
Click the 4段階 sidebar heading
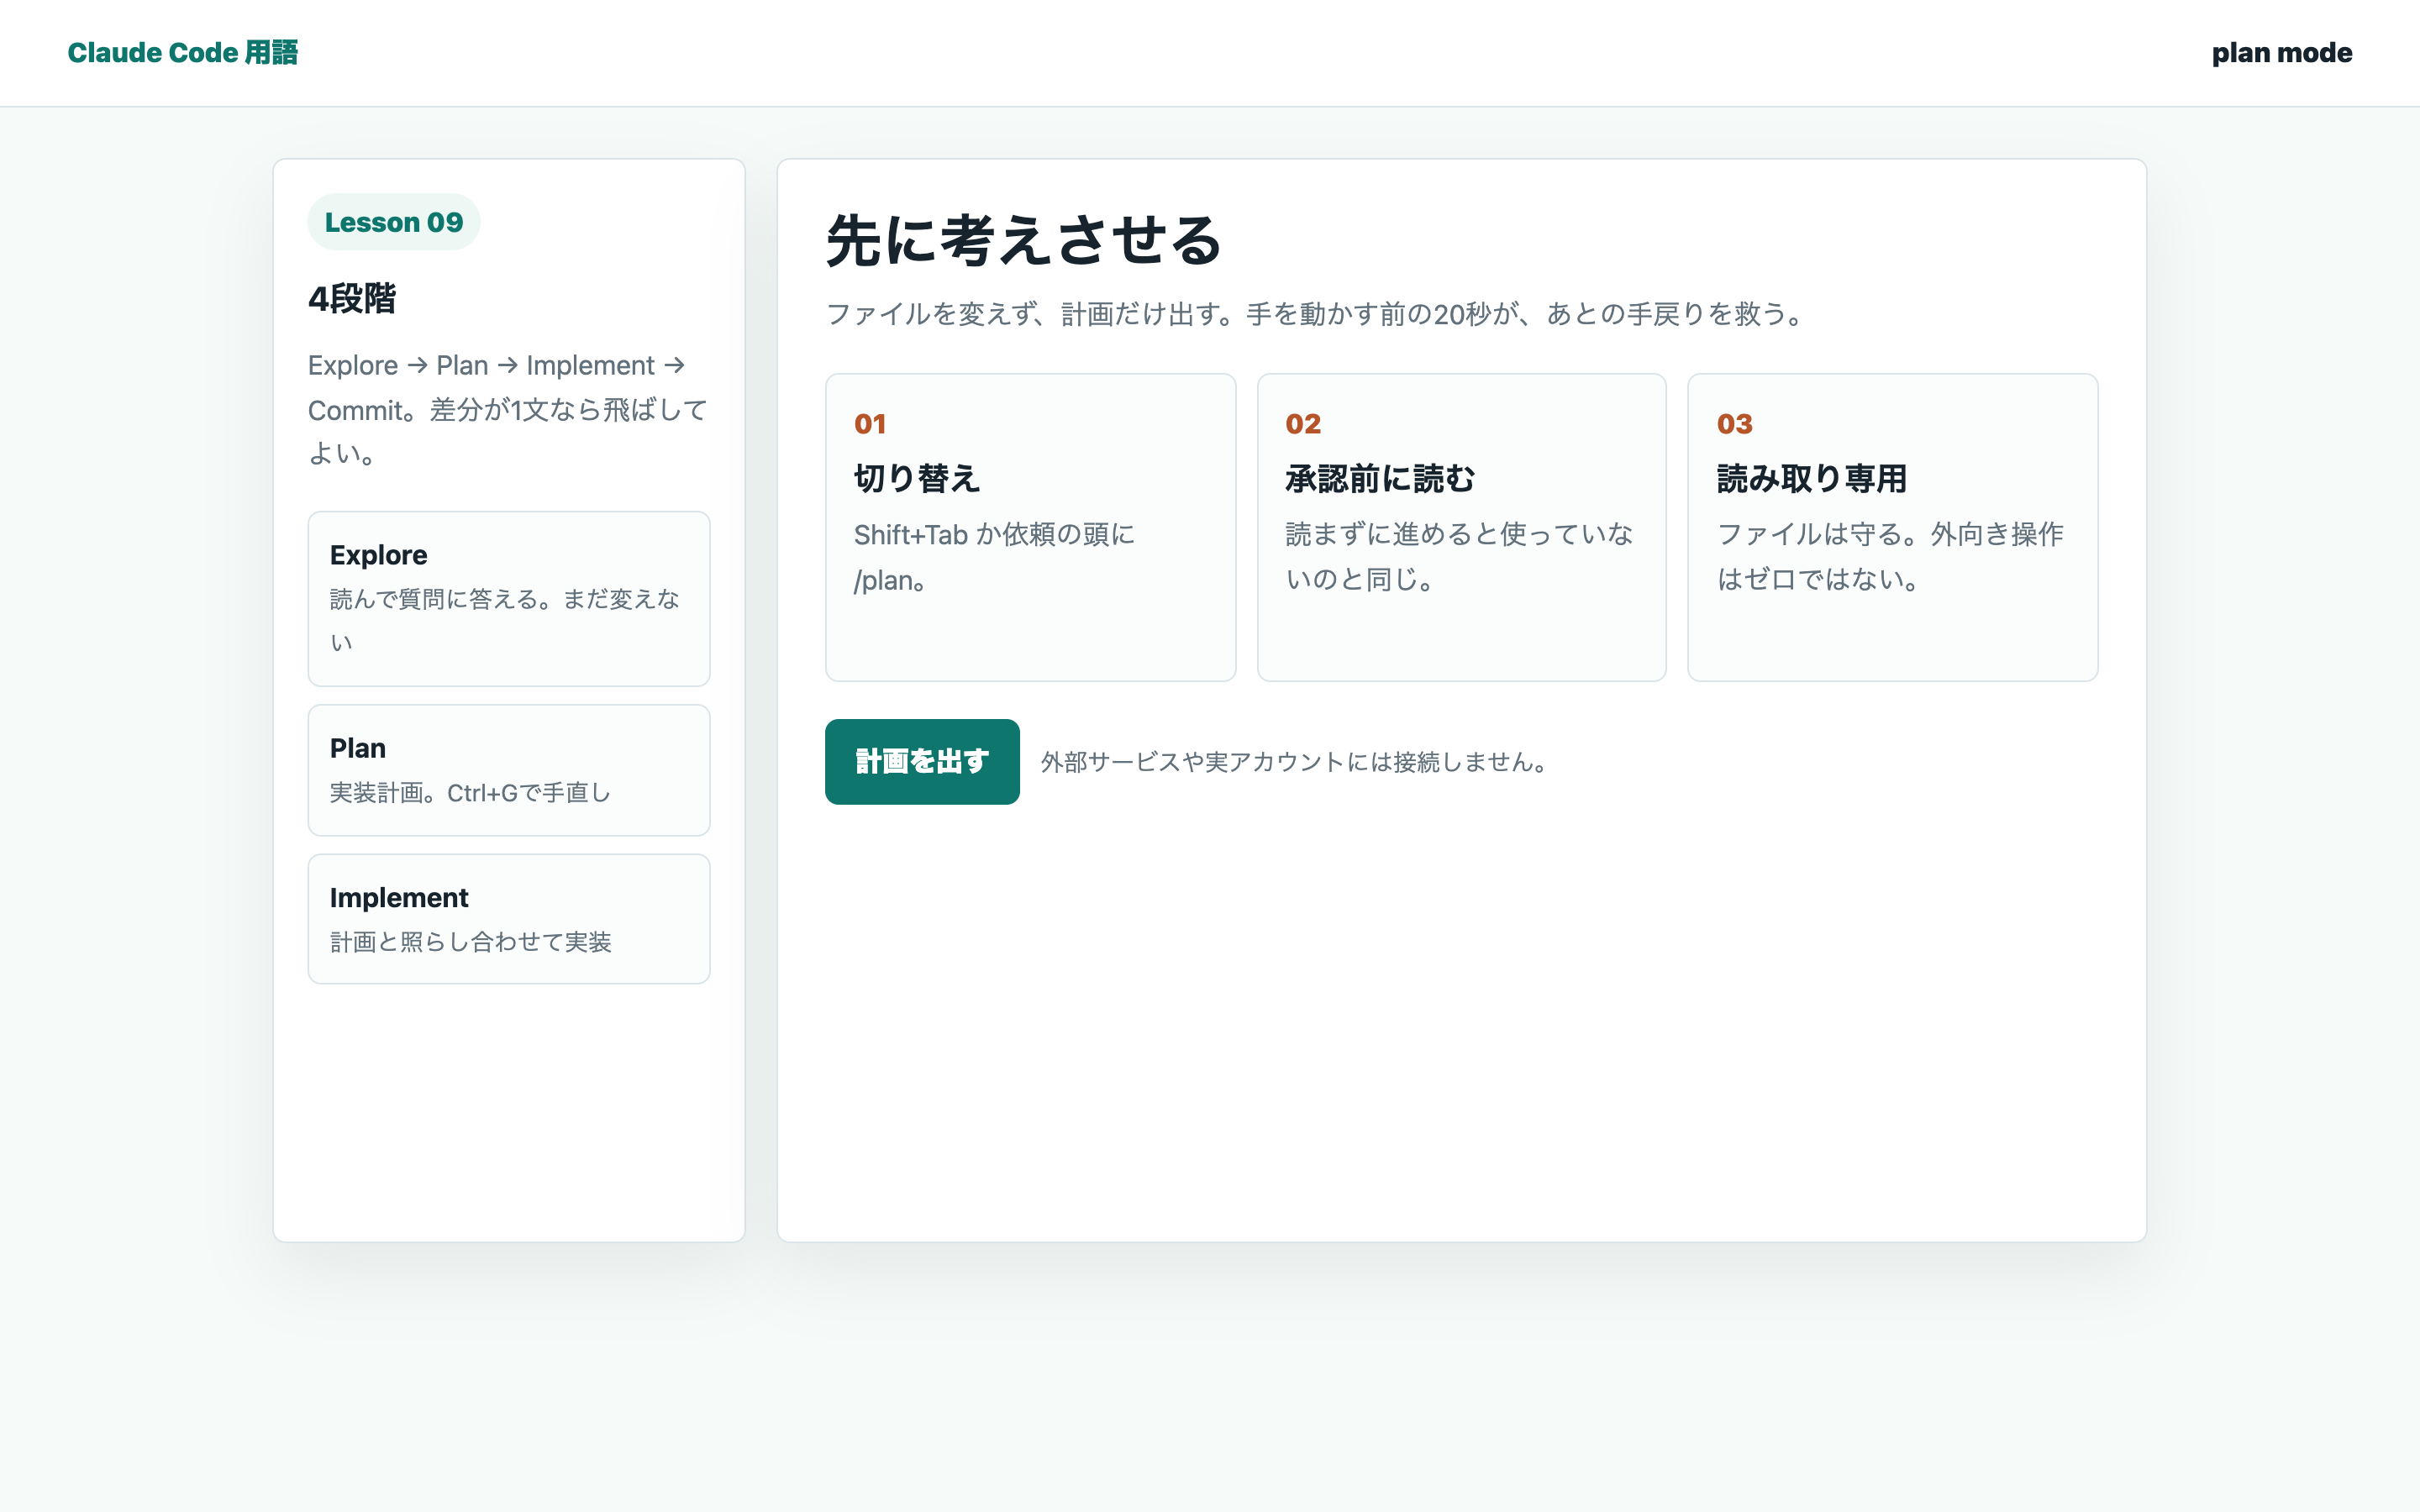pos(352,298)
